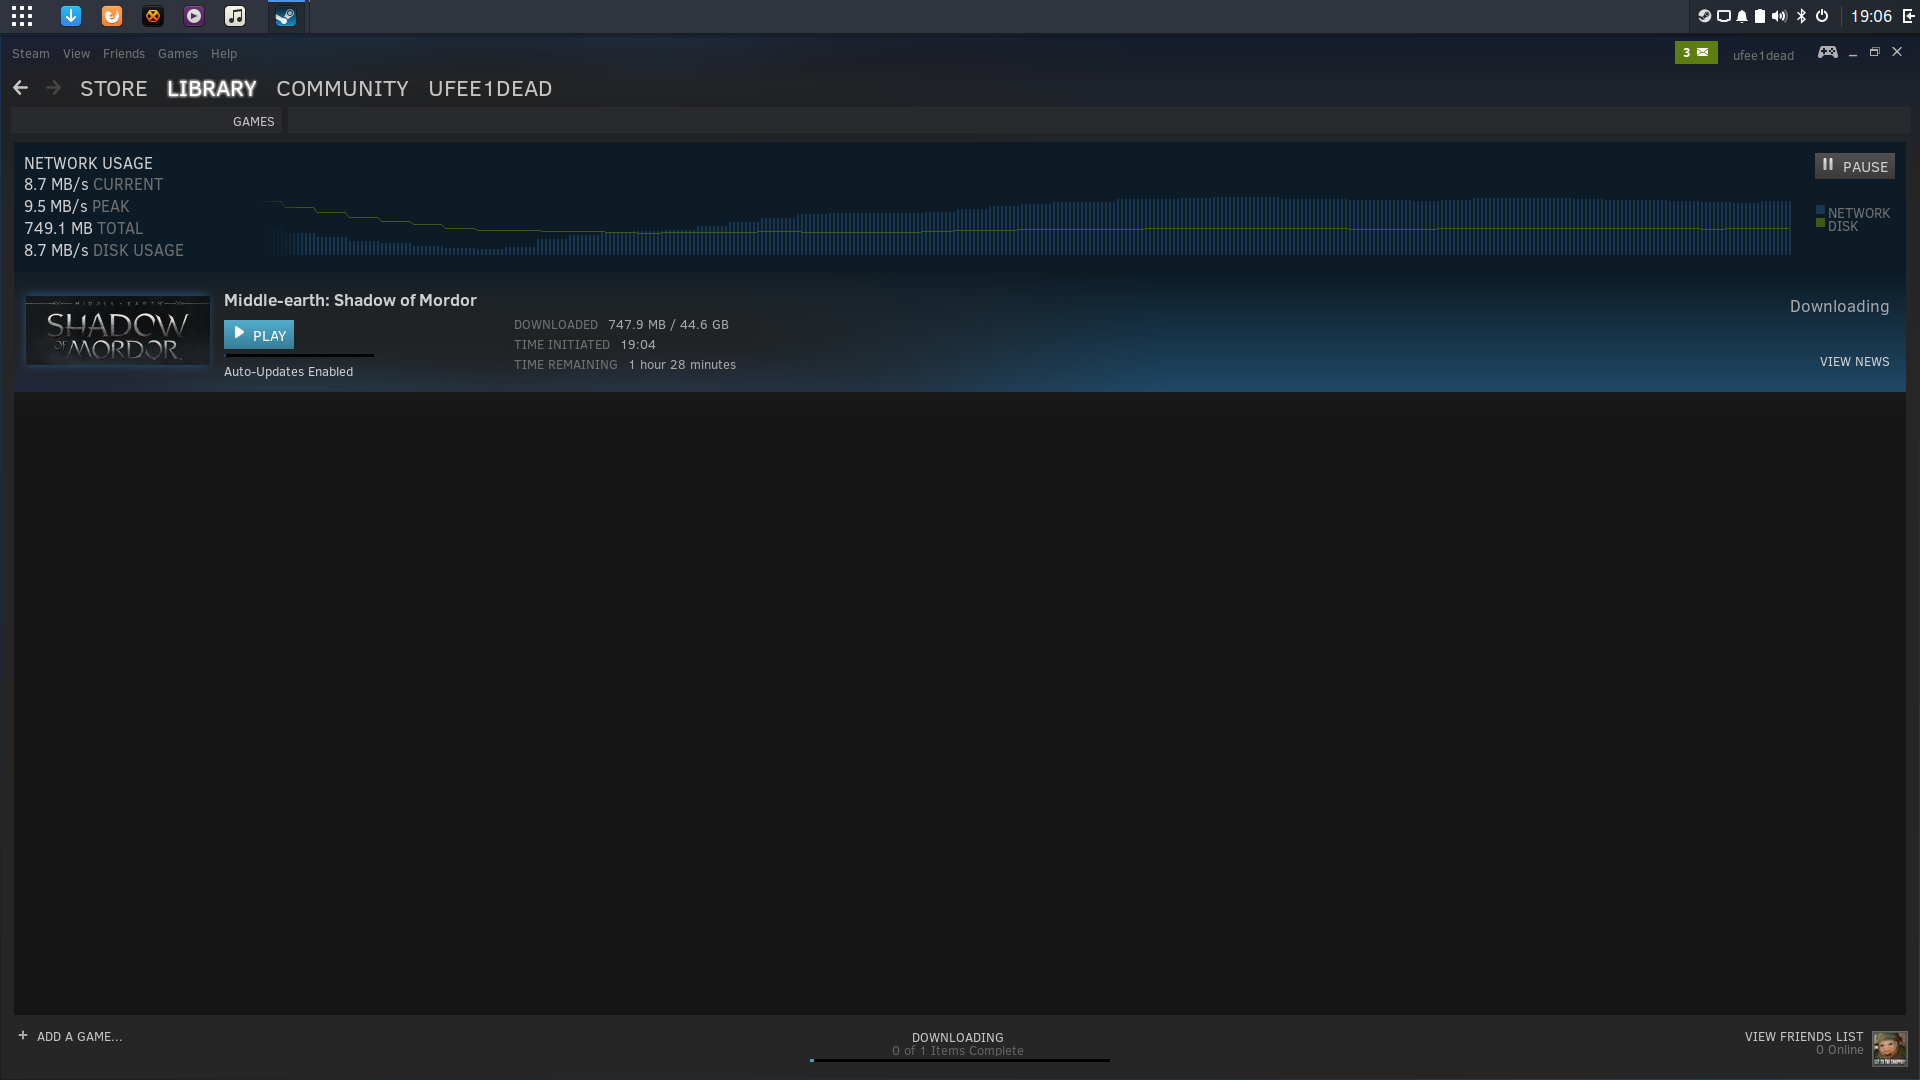The width and height of the screenshot is (1920, 1080).
Task: Click the bottom overall download progress bar
Action: click(x=960, y=1060)
